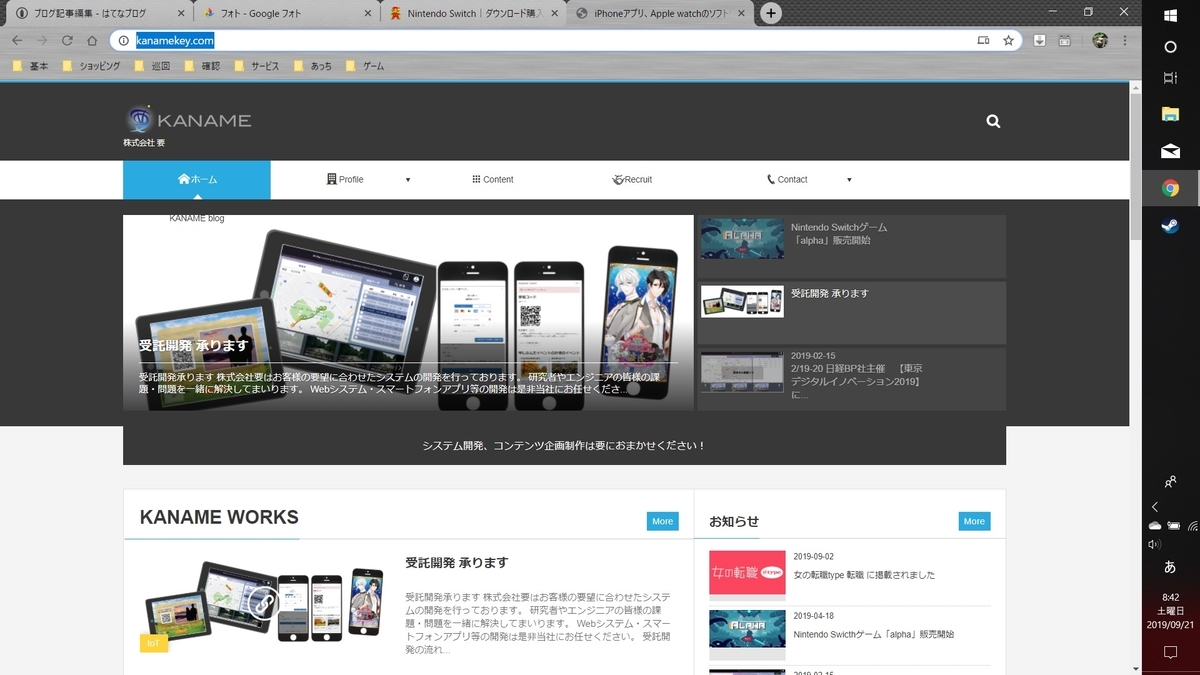Open the Content navigation item
1200x675 pixels.
tap(492, 180)
